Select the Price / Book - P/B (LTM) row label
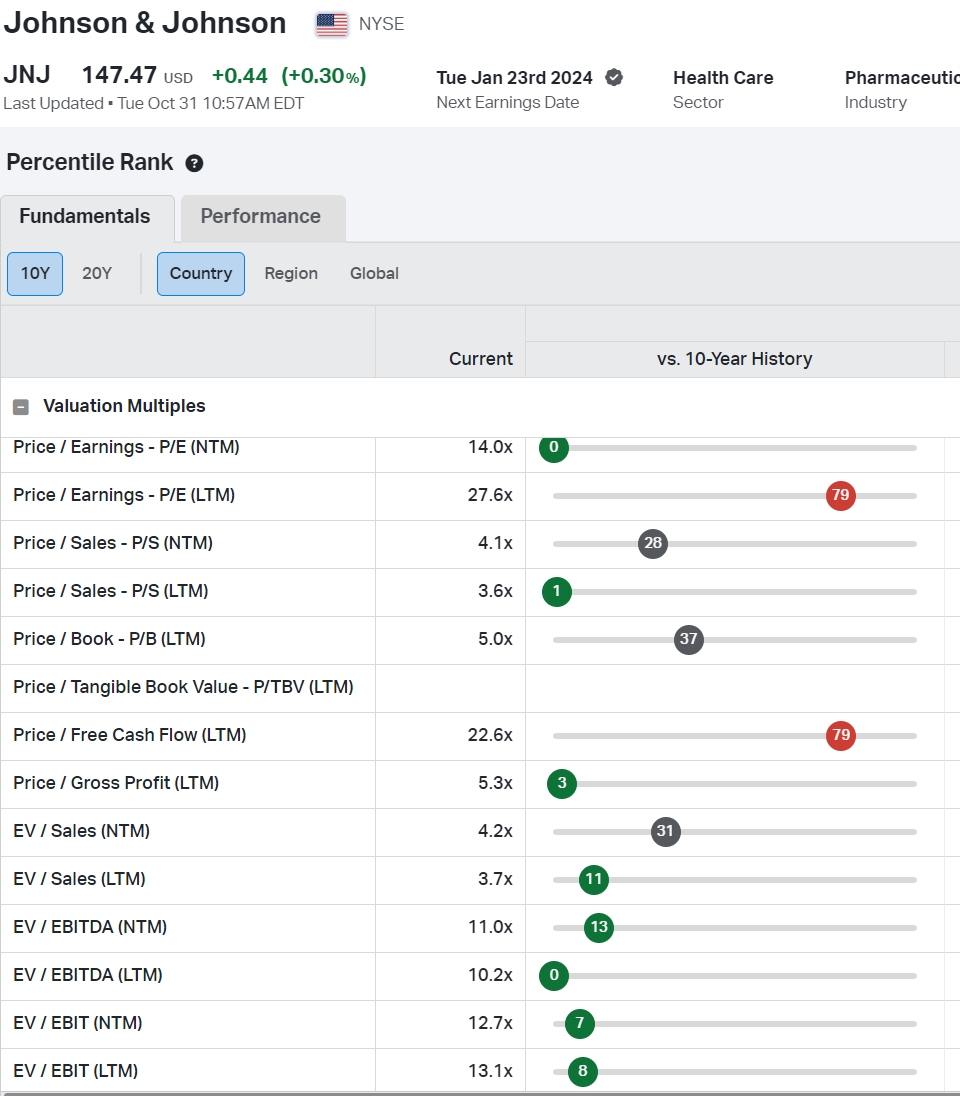960x1096 pixels. click(x=109, y=639)
